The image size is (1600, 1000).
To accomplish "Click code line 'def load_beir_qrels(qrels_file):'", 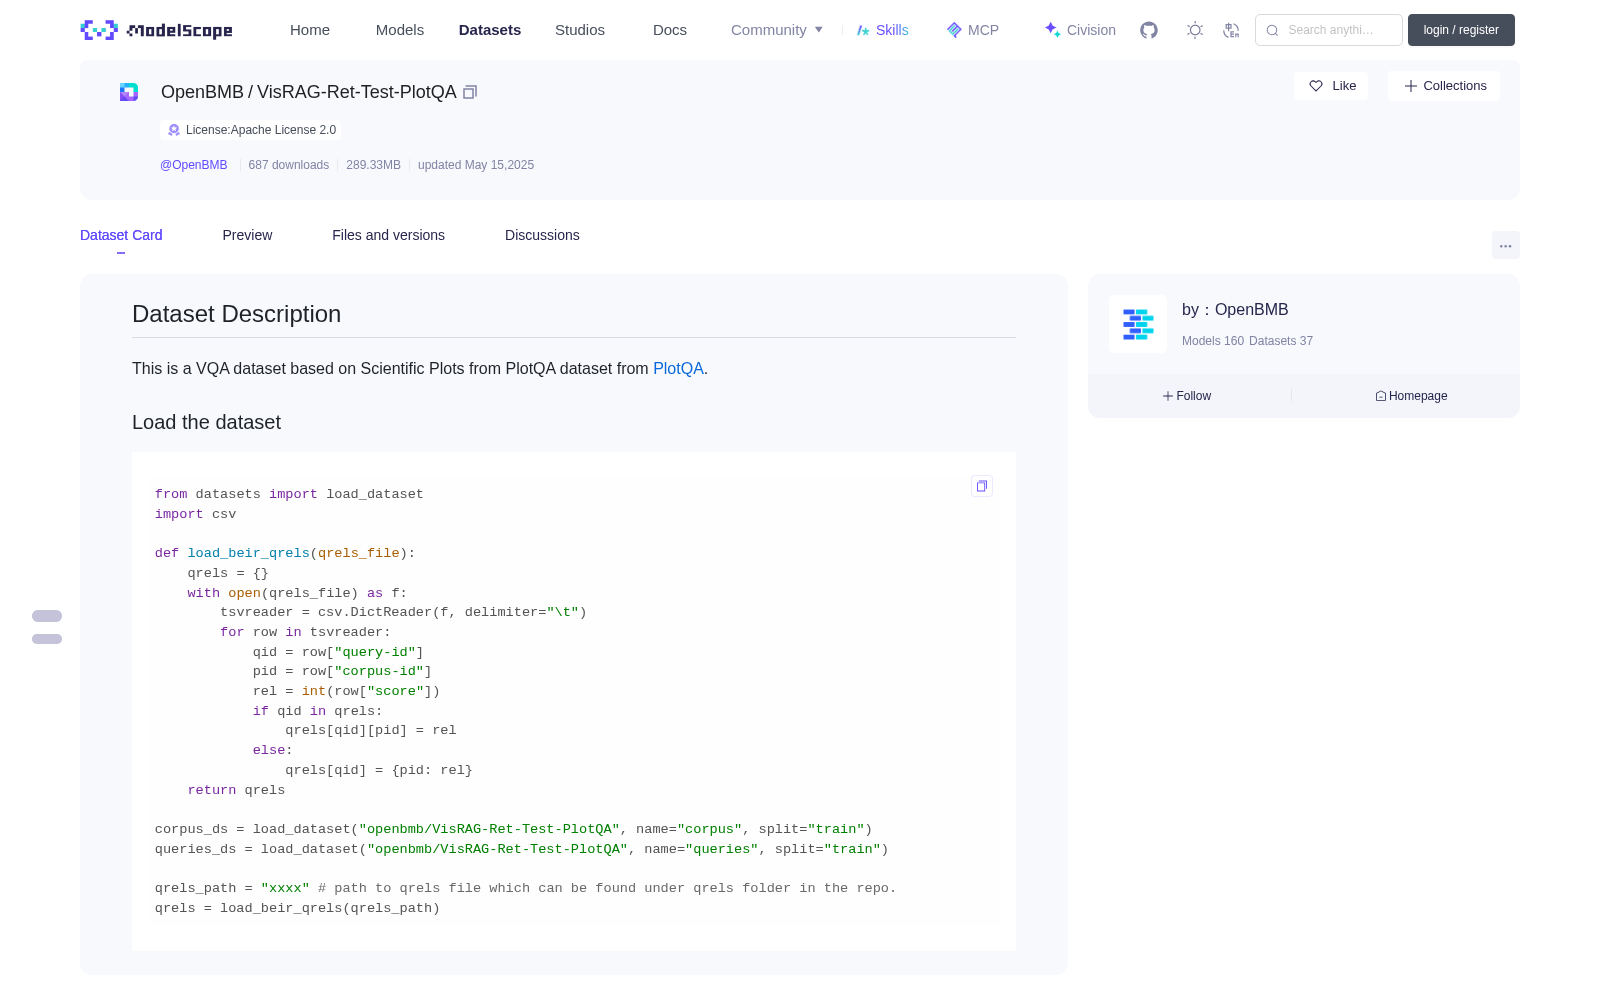I will click(285, 553).
